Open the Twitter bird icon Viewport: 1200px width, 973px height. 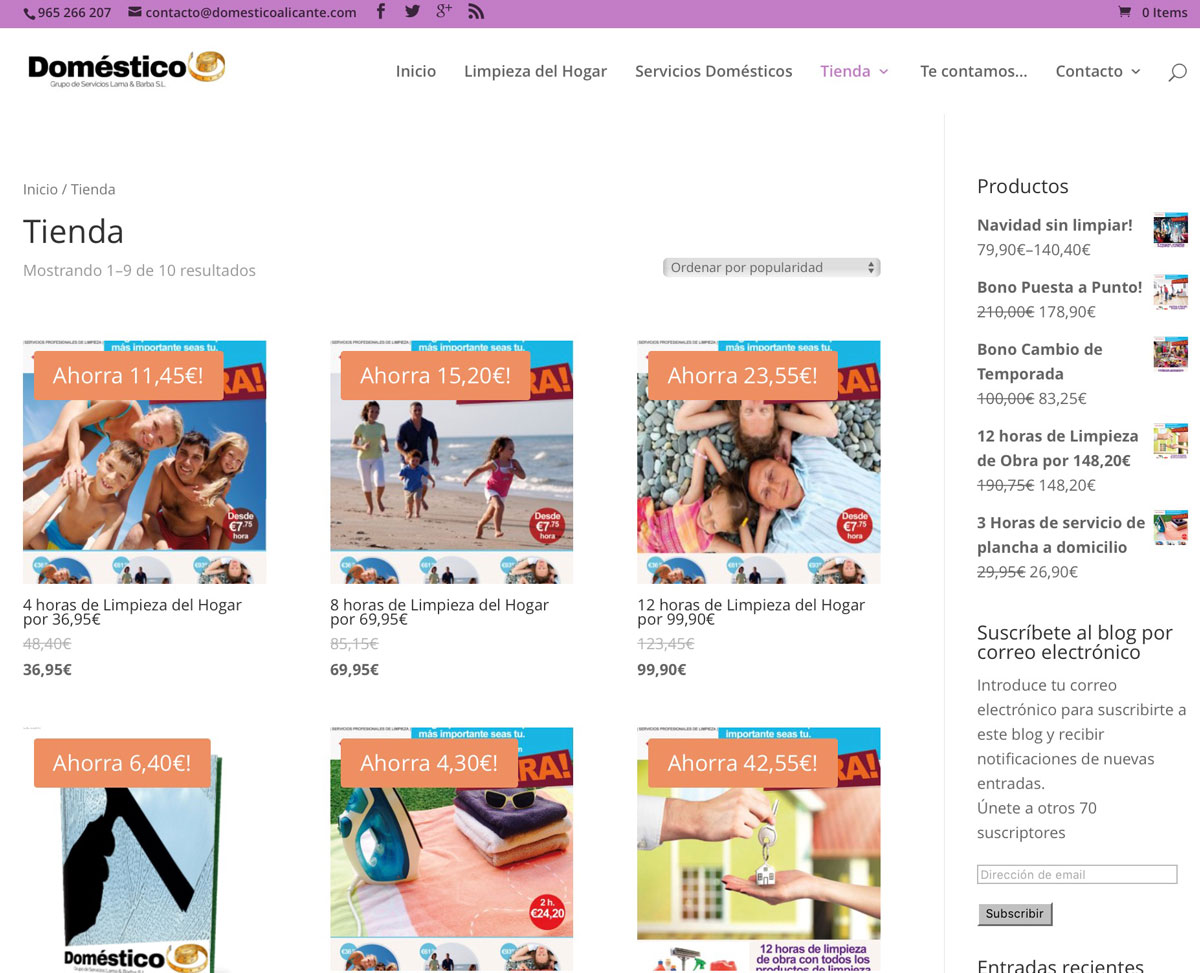(x=412, y=12)
